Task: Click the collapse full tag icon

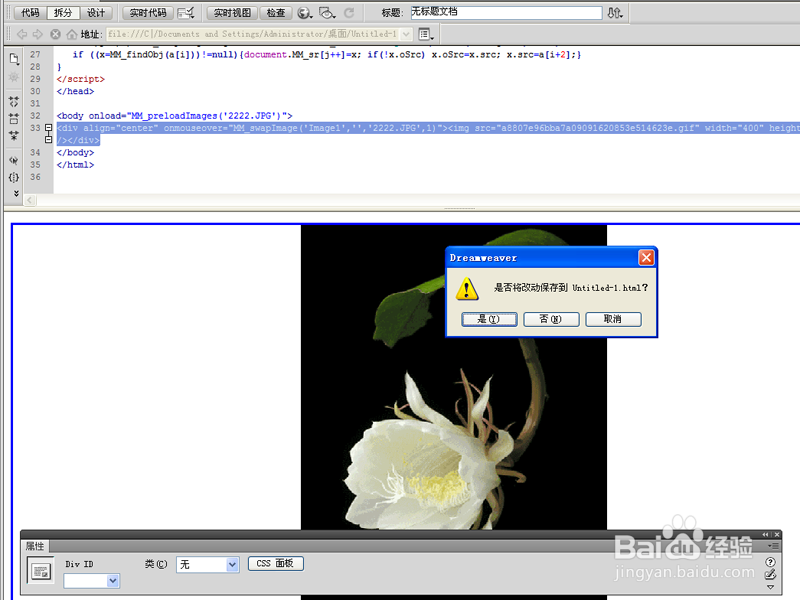Action: [x=14, y=101]
